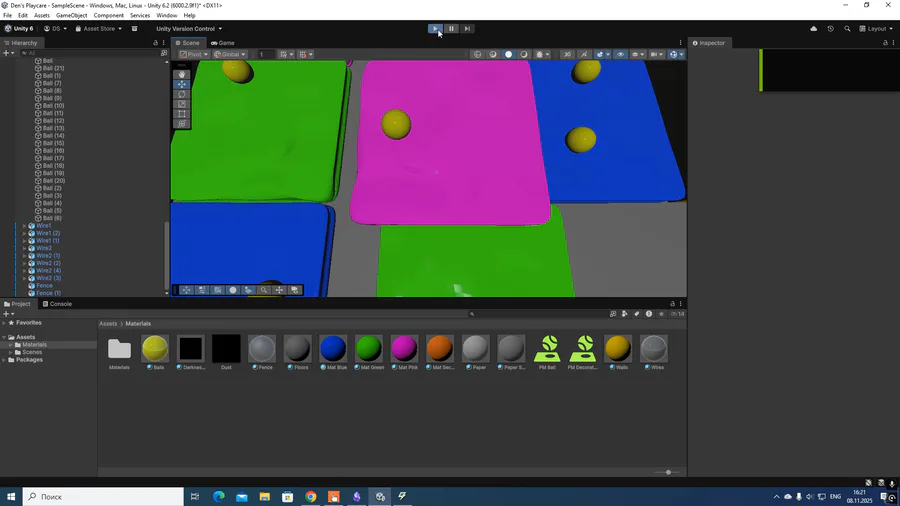Click the Unity 6 button
The image size is (900, 506).
pyautogui.click(x=19, y=29)
